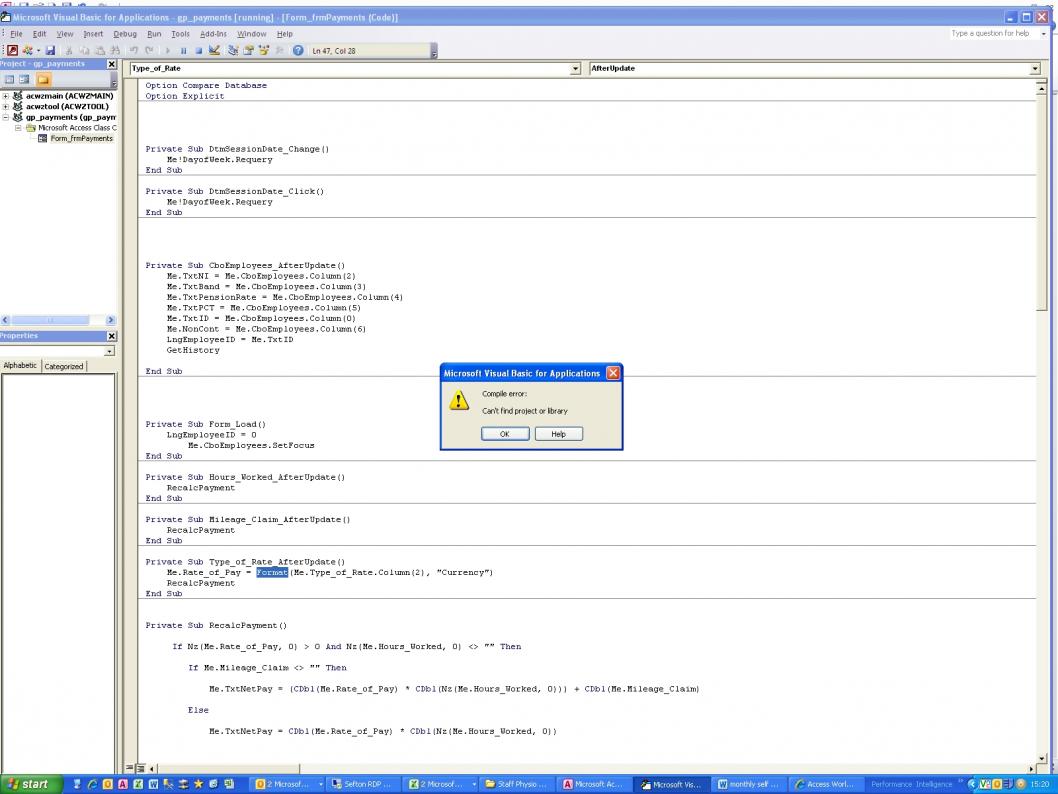The height and width of the screenshot is (794, 1058).
Task: Open dropdown arrow beside Insert Module icon
Action: (x=38, y=51)
